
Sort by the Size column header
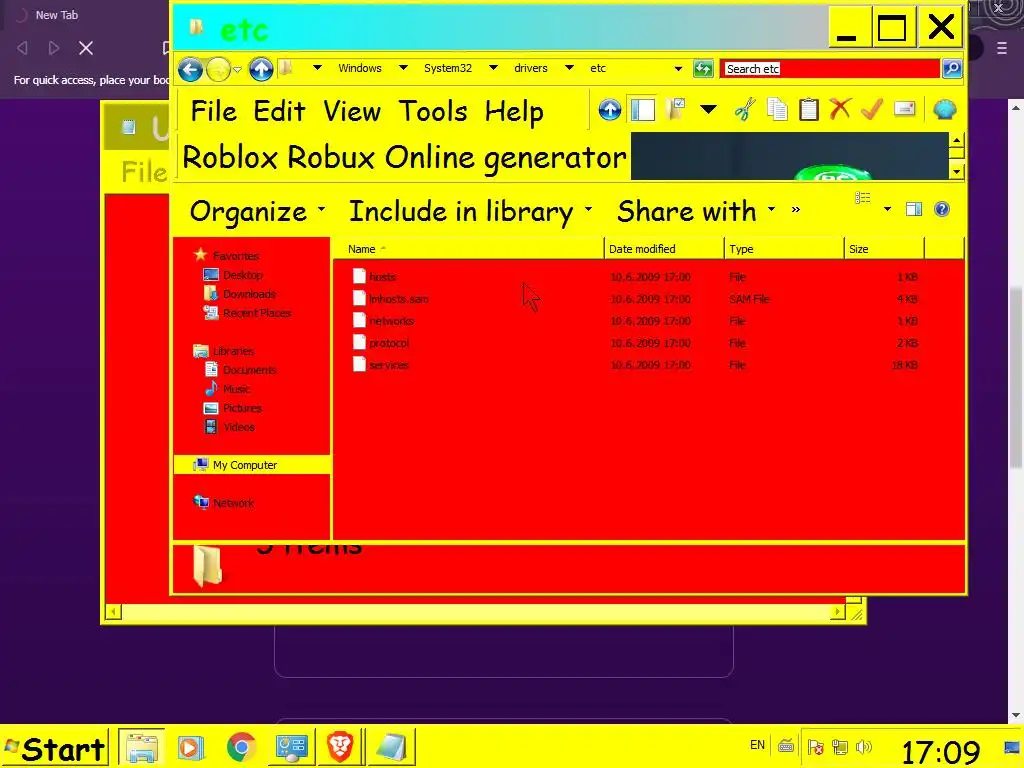(884, 249)
